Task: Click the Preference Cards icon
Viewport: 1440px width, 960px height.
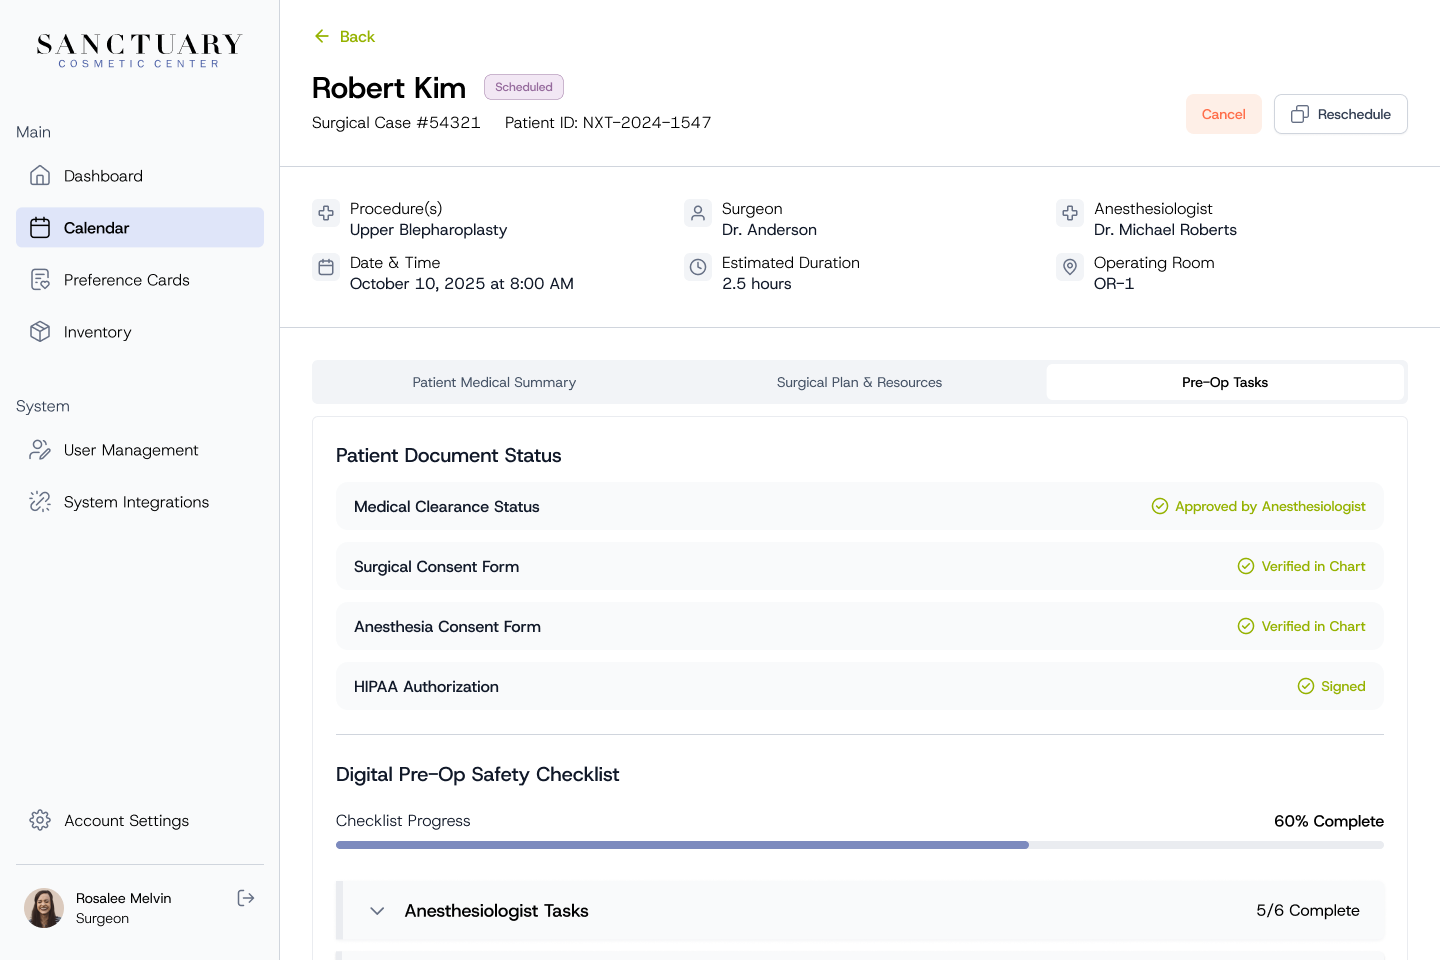Action: coord(40,280)
